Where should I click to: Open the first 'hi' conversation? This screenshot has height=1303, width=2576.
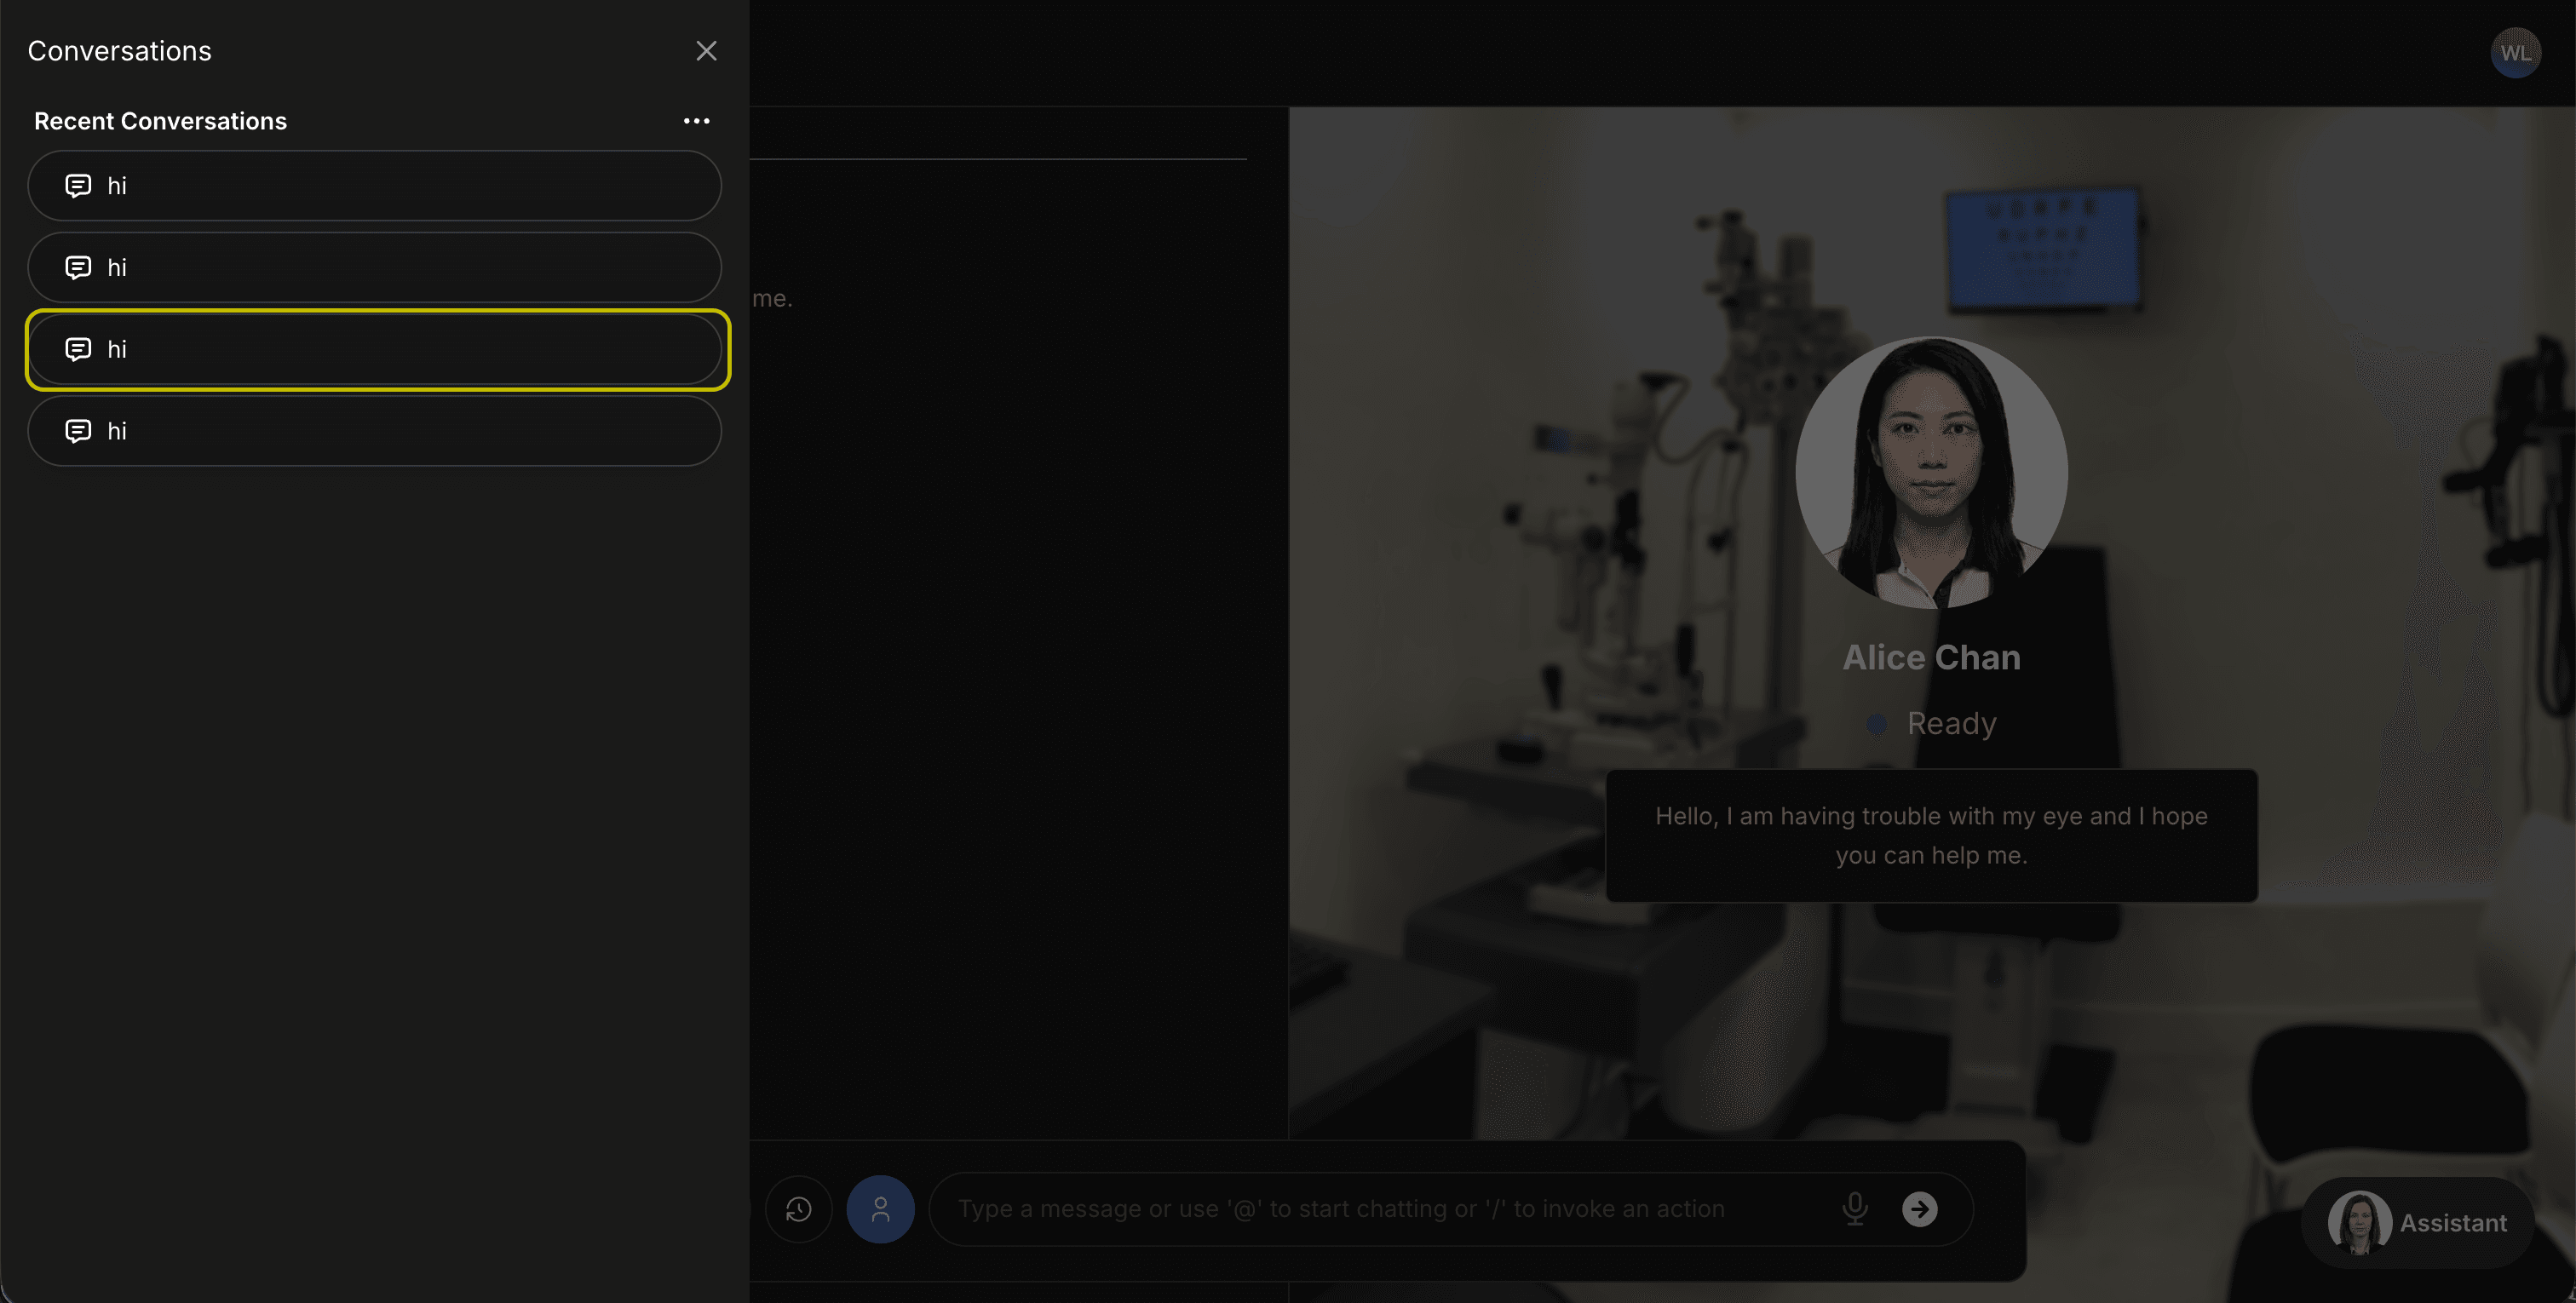pos(374,186)
